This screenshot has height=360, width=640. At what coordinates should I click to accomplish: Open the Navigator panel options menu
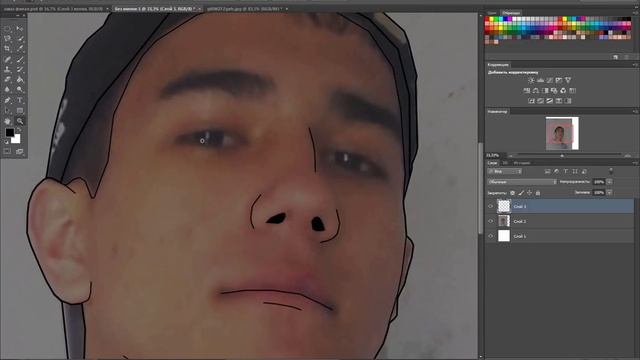pyautogui.click(x=635, y=111)
